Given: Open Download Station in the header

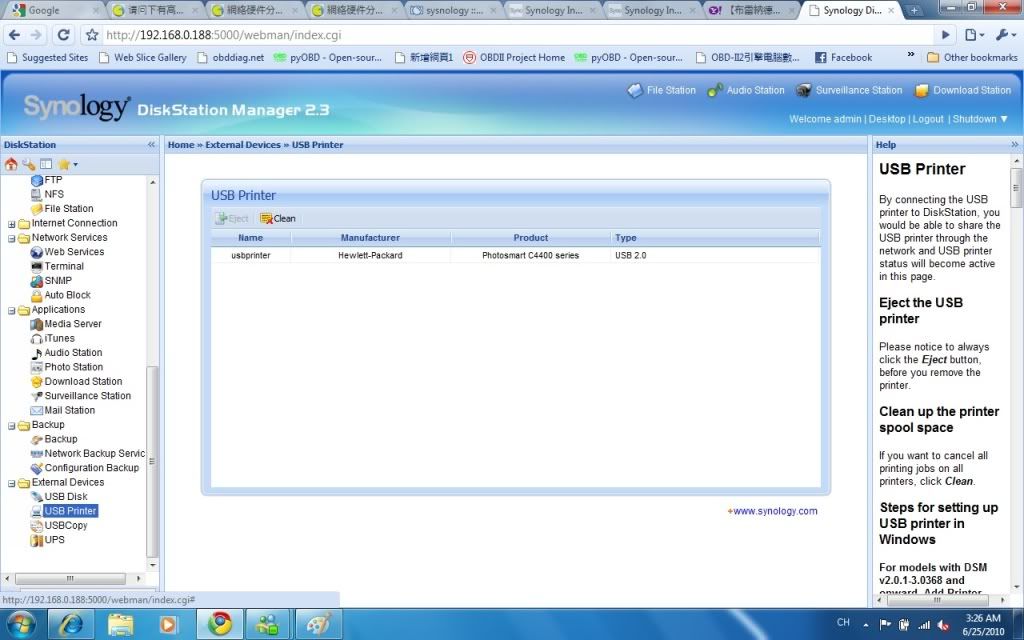Looking at the screenshot, I should click(962, 90).
